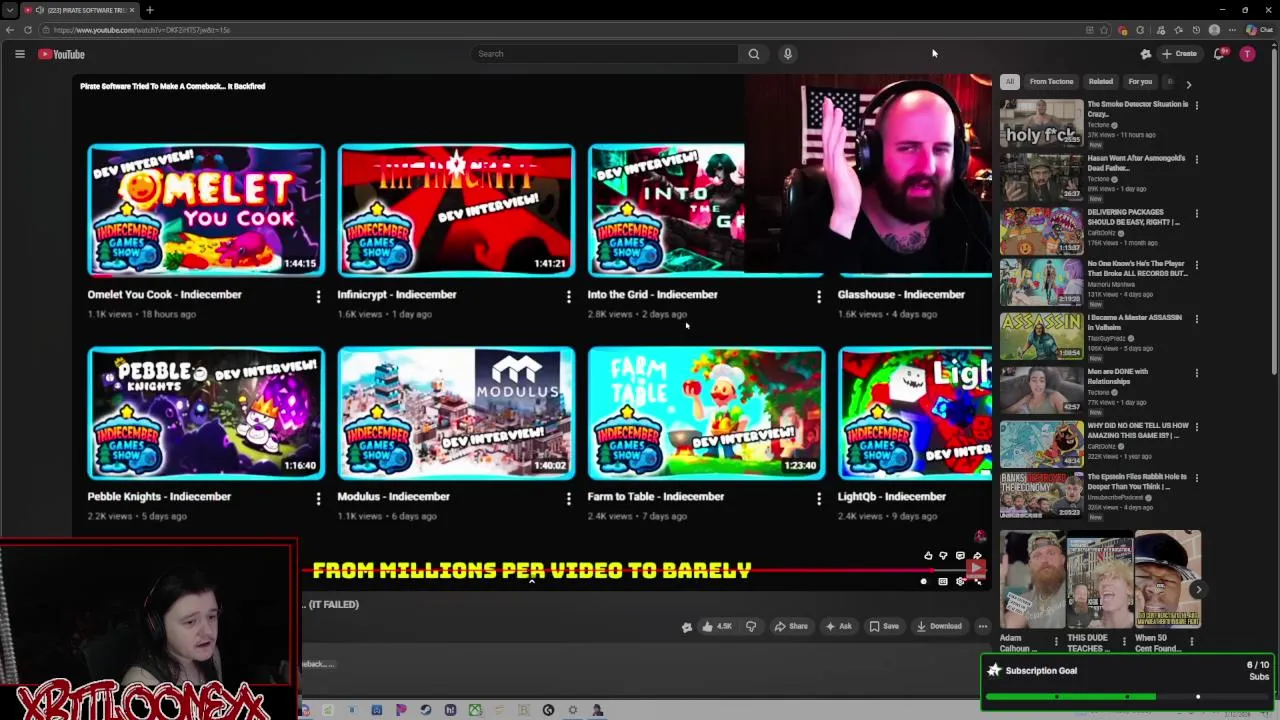The image size is (1280, 720).
Task: Open the Adam Calhoun short thumbnail
Action: 1032,580
